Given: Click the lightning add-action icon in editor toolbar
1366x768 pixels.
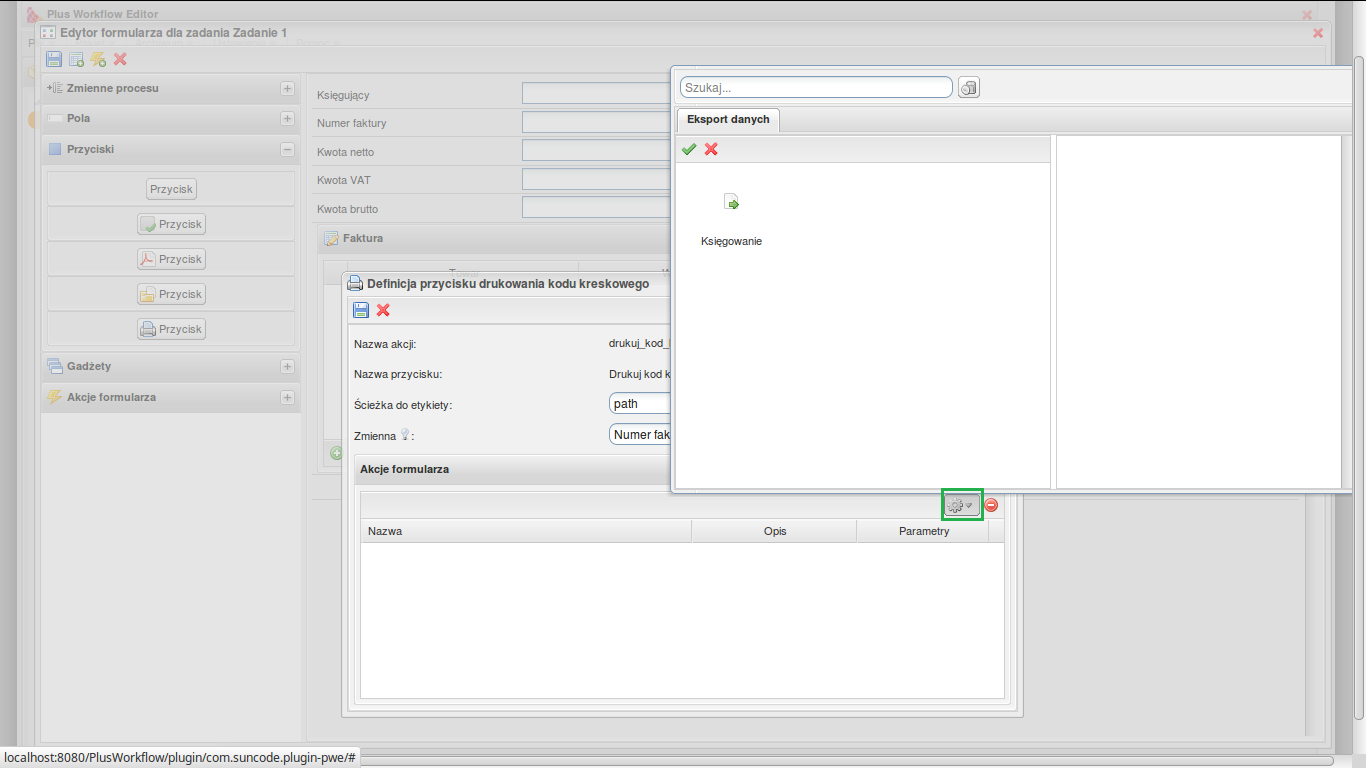Looking at the screenshot, I should [x=98, y=59].
